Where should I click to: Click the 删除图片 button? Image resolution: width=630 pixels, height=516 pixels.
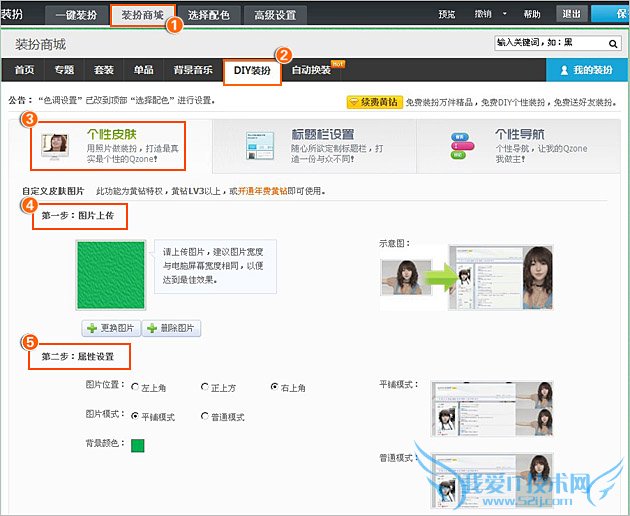click(171, 328)
